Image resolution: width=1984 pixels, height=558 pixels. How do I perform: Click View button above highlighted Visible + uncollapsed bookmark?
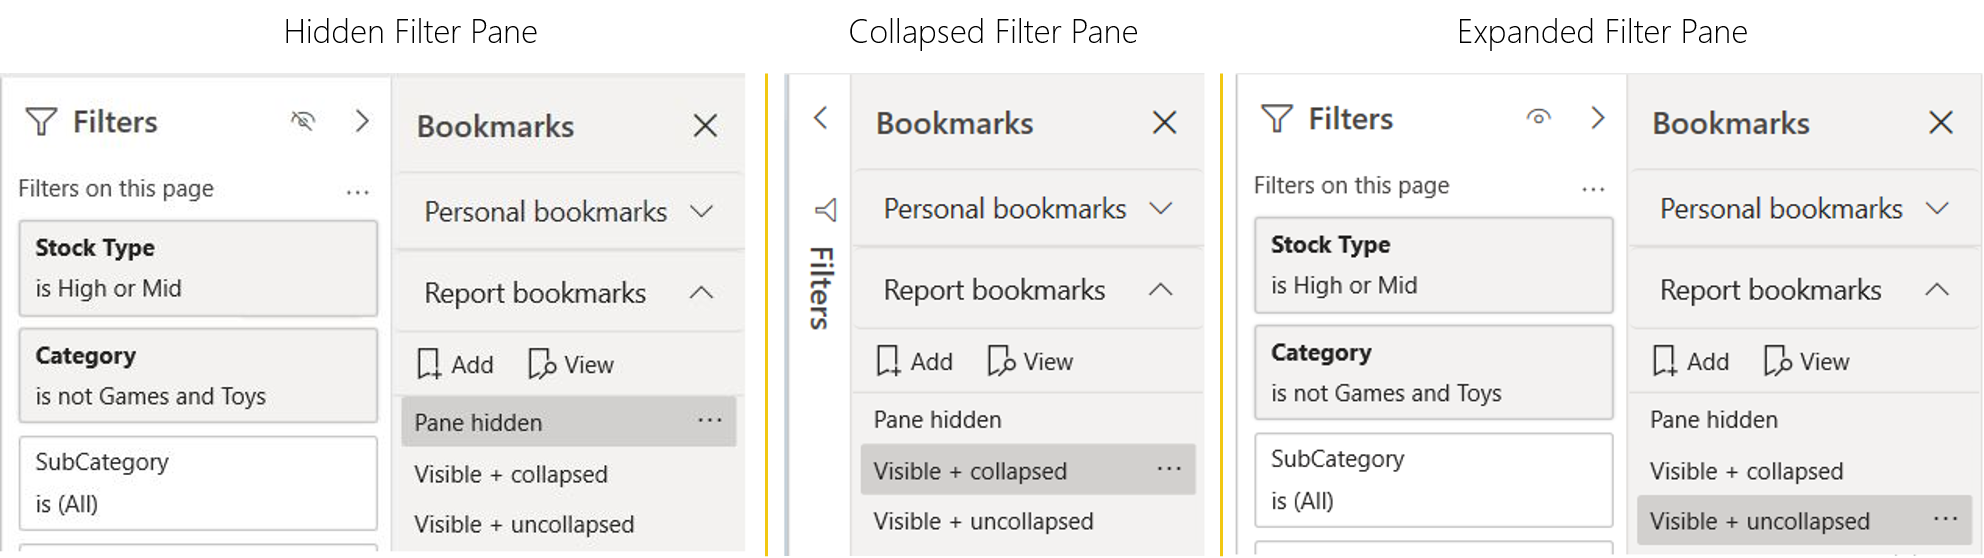click(1807, 361)
